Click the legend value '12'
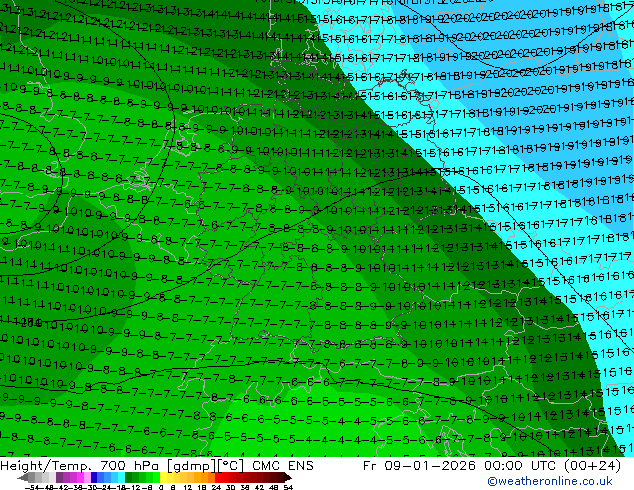The image size is (634, 490). pos(188,487)
